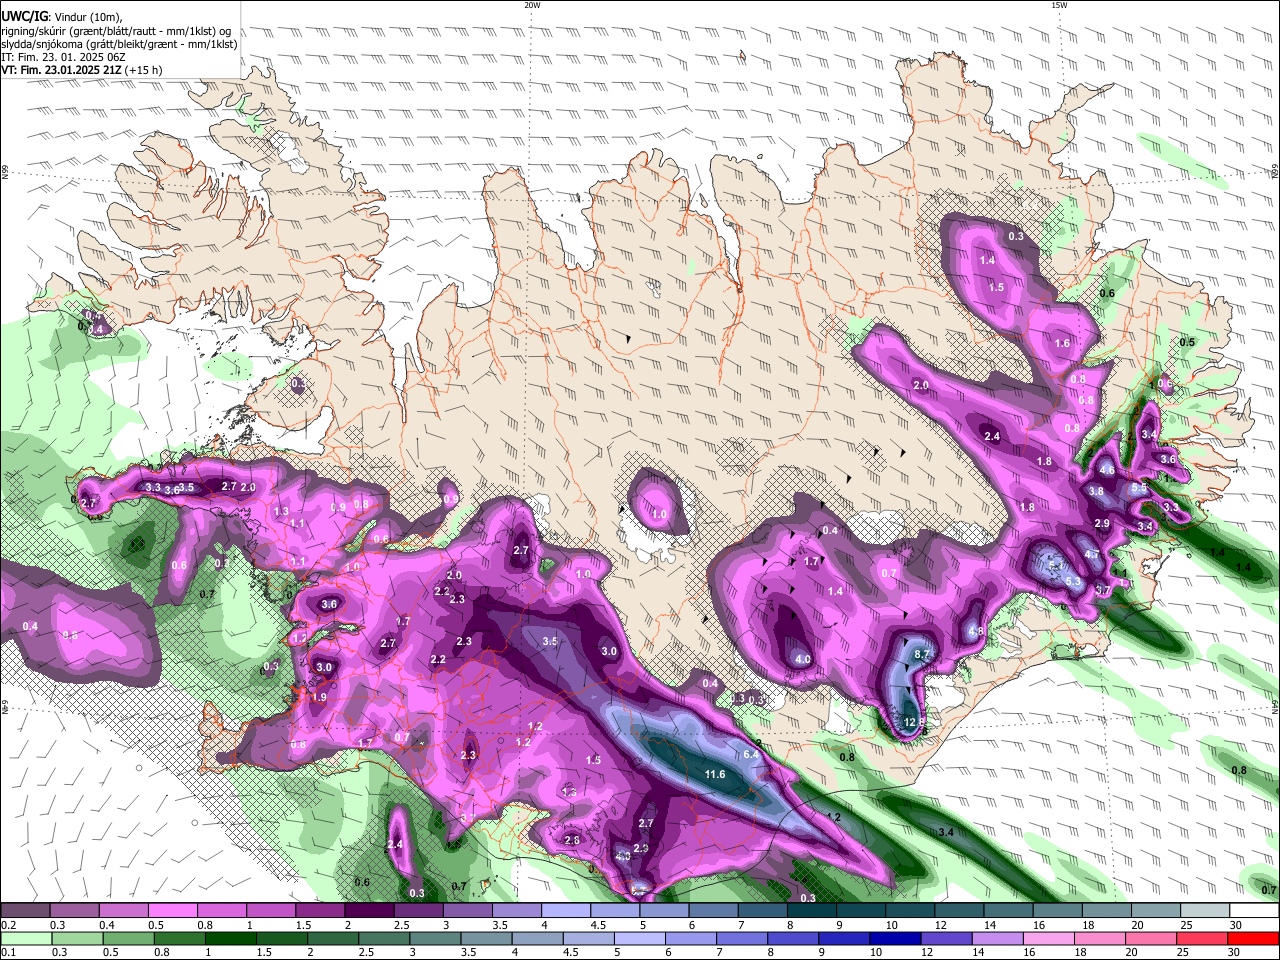1280x960 pixels.
Task: Click the dark blue swatch between 10 and 12
Action: [x=896, y=938]
